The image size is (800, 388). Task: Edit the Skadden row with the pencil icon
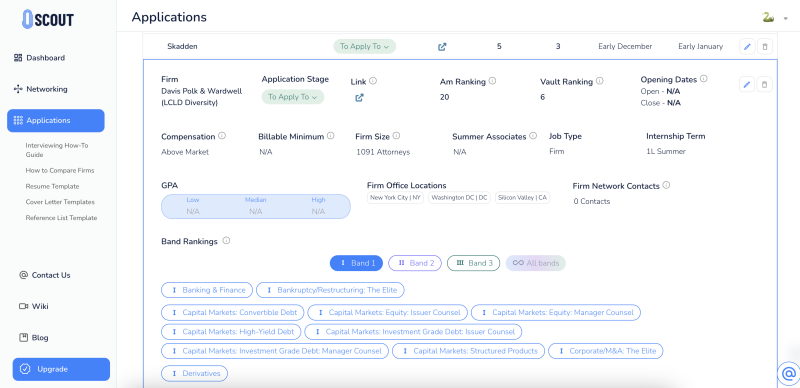click(747, 46)
